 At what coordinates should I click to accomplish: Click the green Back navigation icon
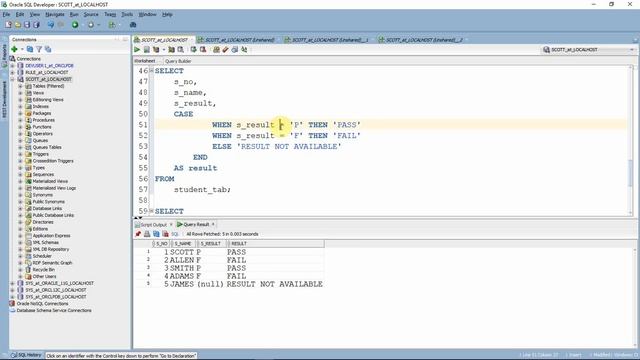click(75, 25)
